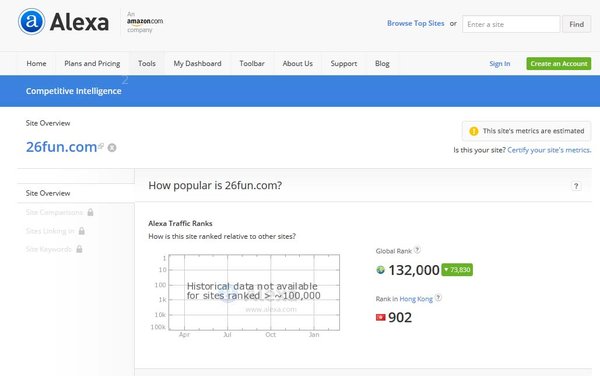The image size is (600, 376).
Task: Click the Competitive Intelligence banner heading
Action: tap(73, 91)
